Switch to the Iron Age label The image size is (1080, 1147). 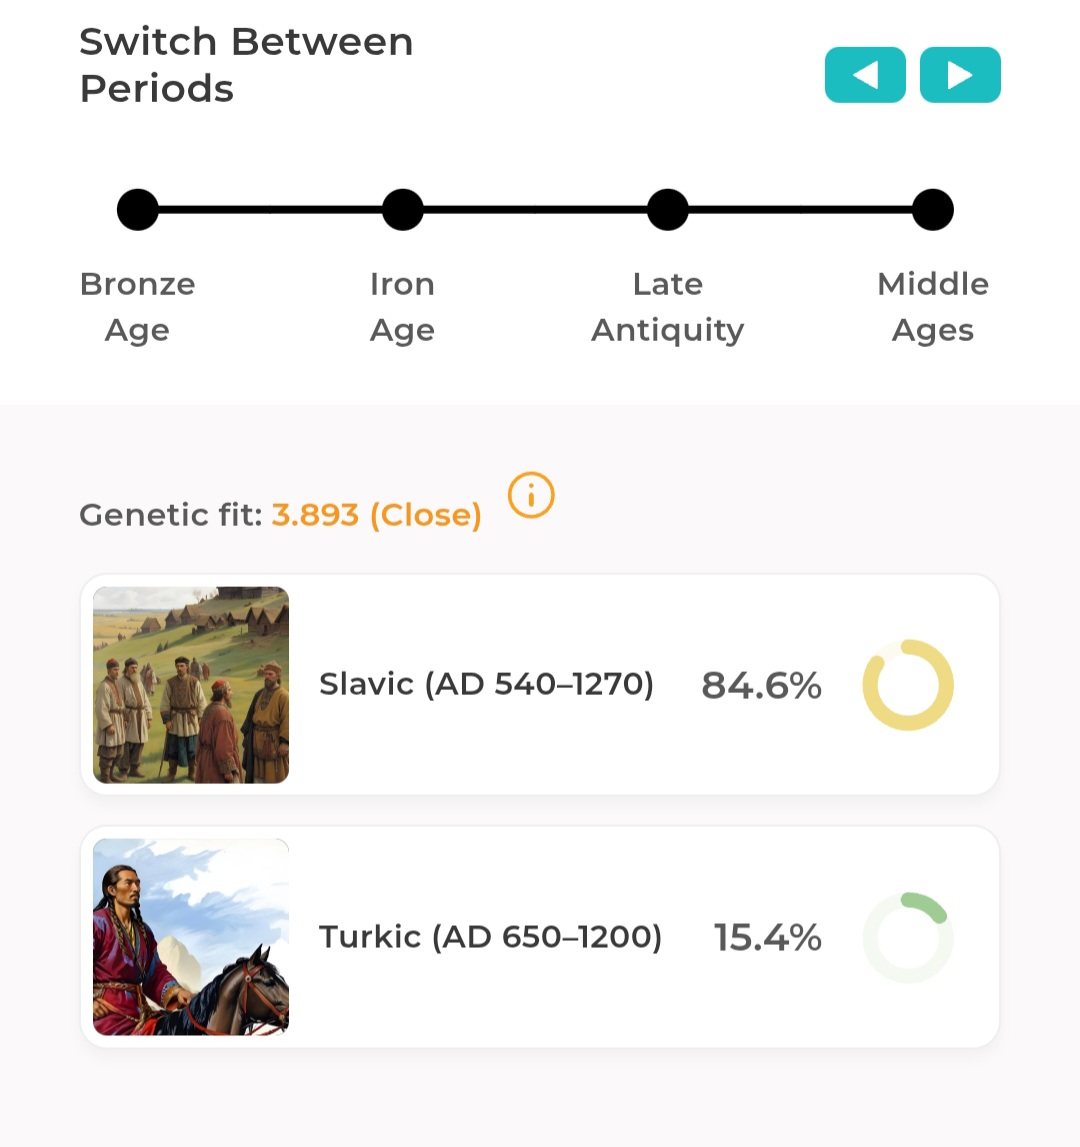pos(403,307)
